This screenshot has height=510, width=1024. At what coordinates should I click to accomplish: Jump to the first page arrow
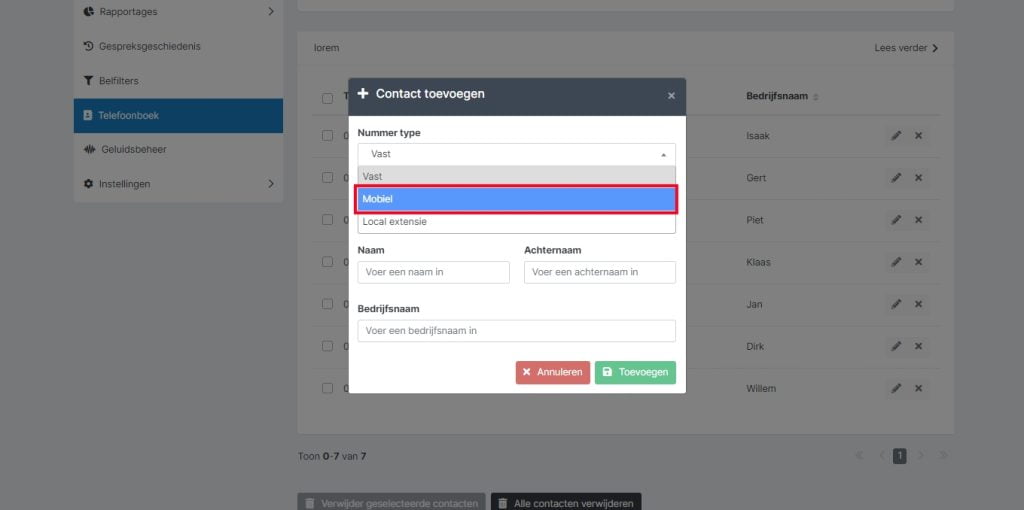(859, 456)
